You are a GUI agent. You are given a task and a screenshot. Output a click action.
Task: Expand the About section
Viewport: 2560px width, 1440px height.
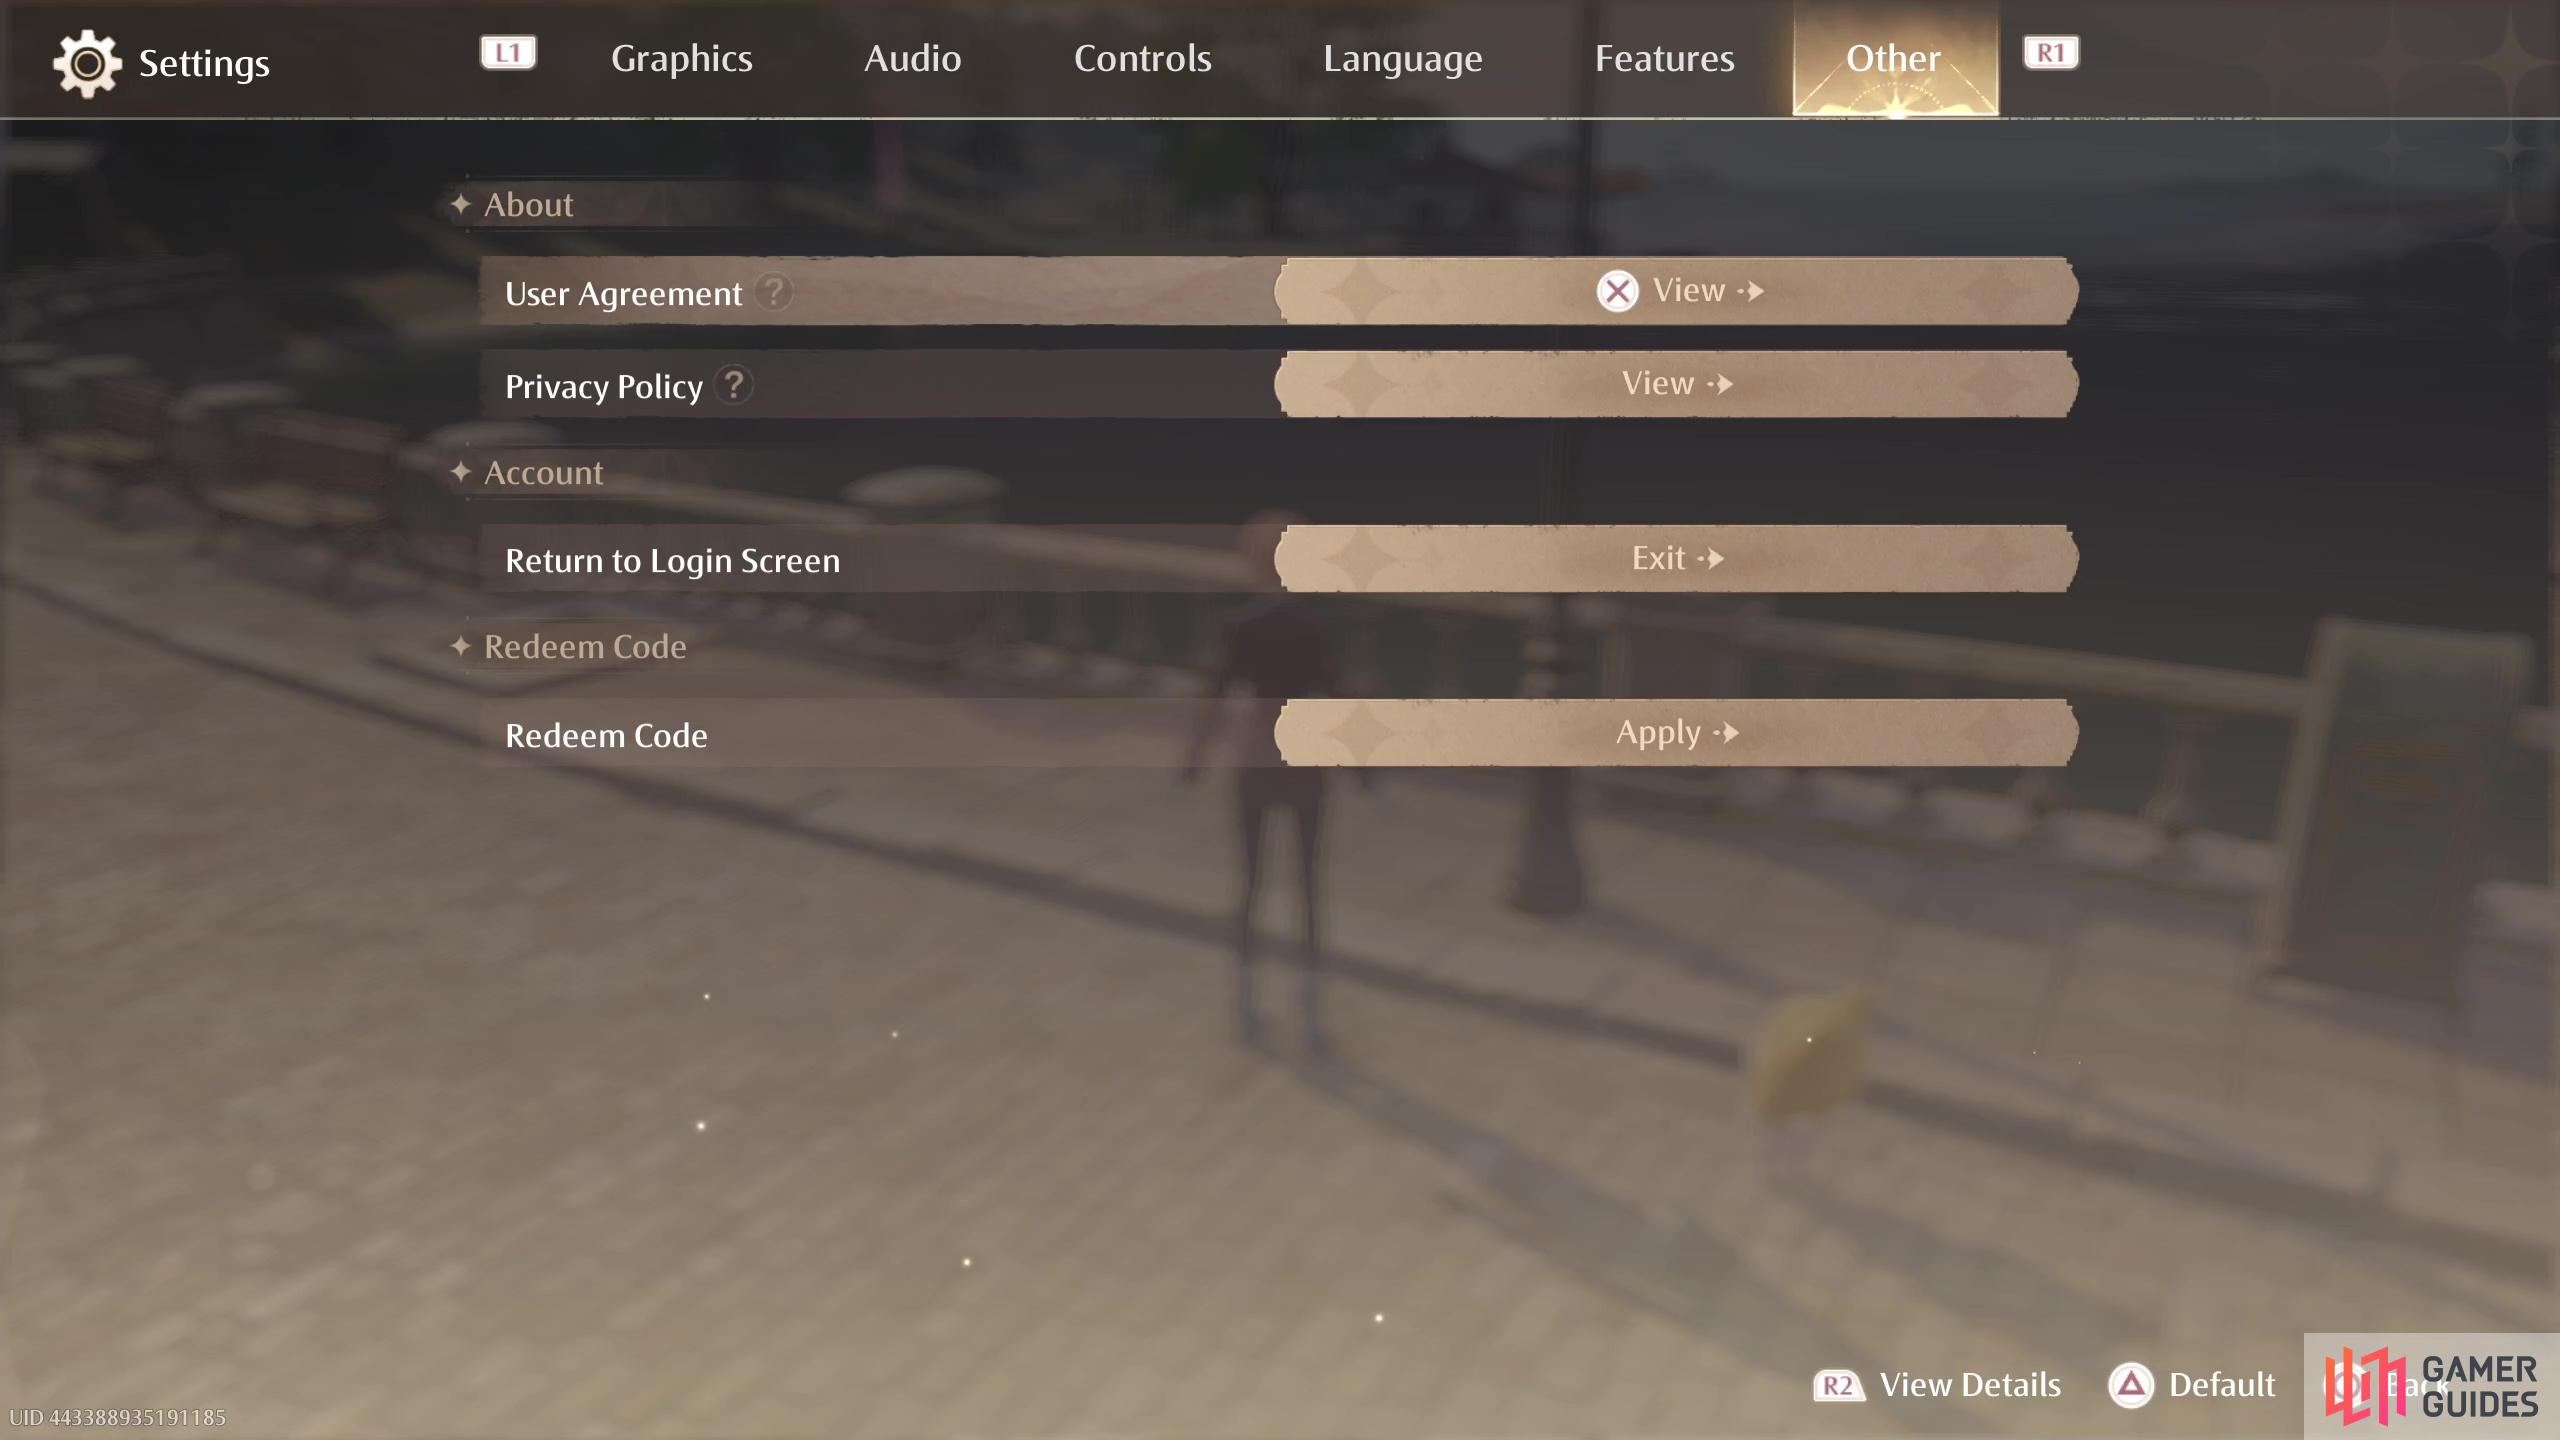tap(527, 204)
